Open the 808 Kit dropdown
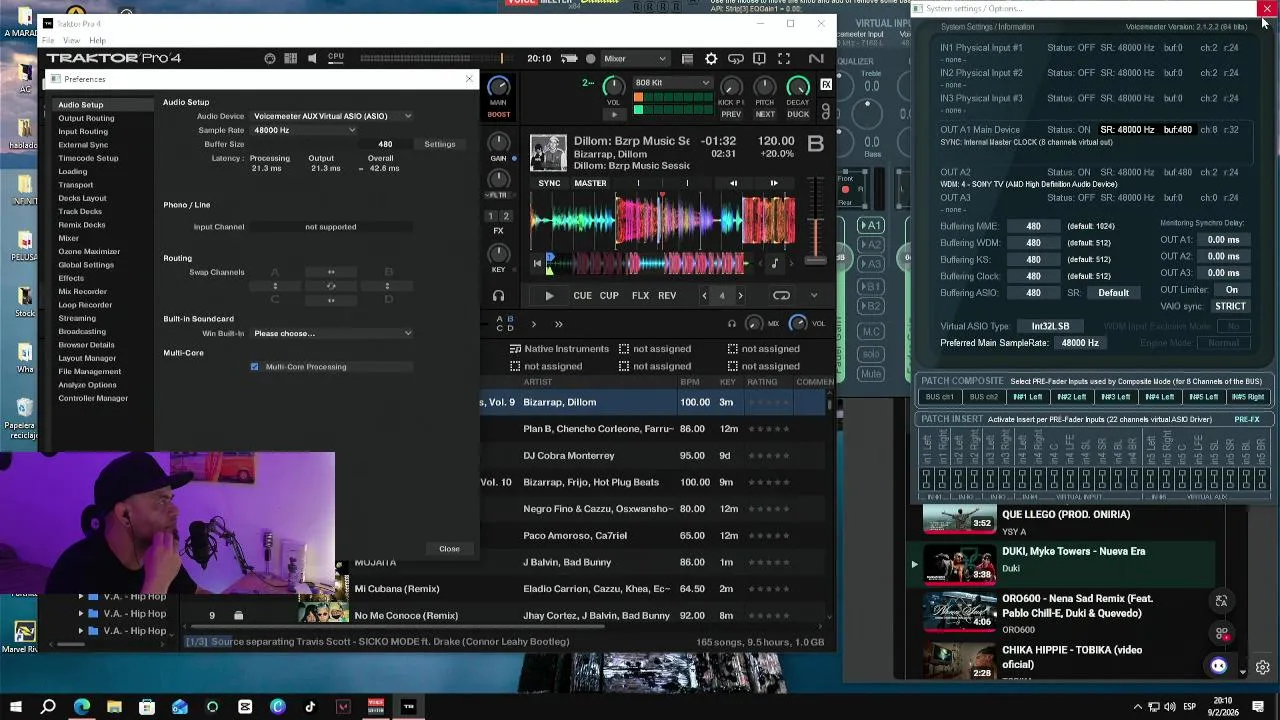1280x720 pixels. pos(672,83)
